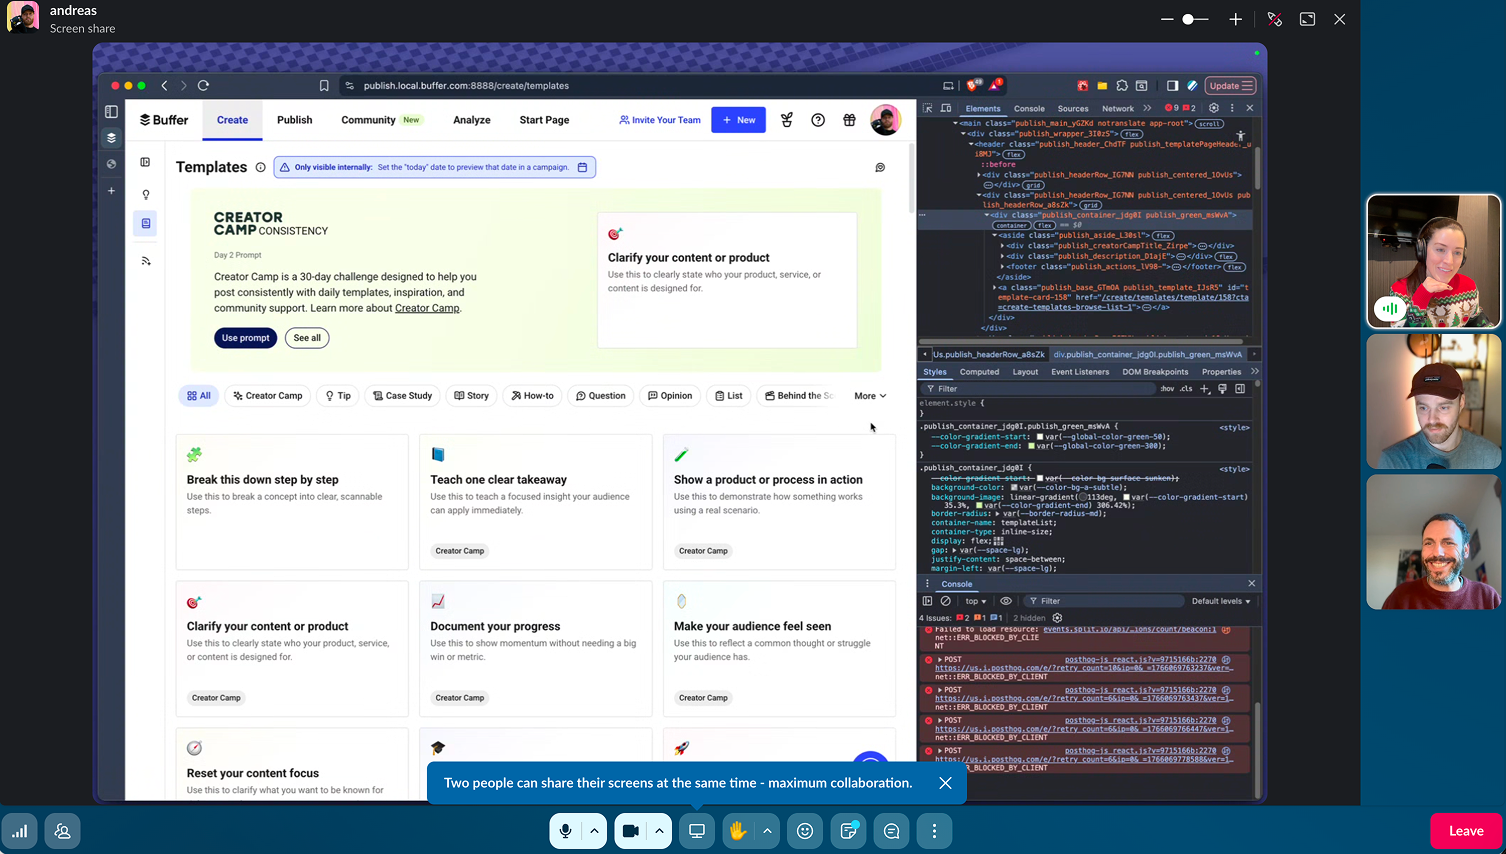The image size is (1506, 854).
Task: Filter templates by How-to
Action: 533,396
